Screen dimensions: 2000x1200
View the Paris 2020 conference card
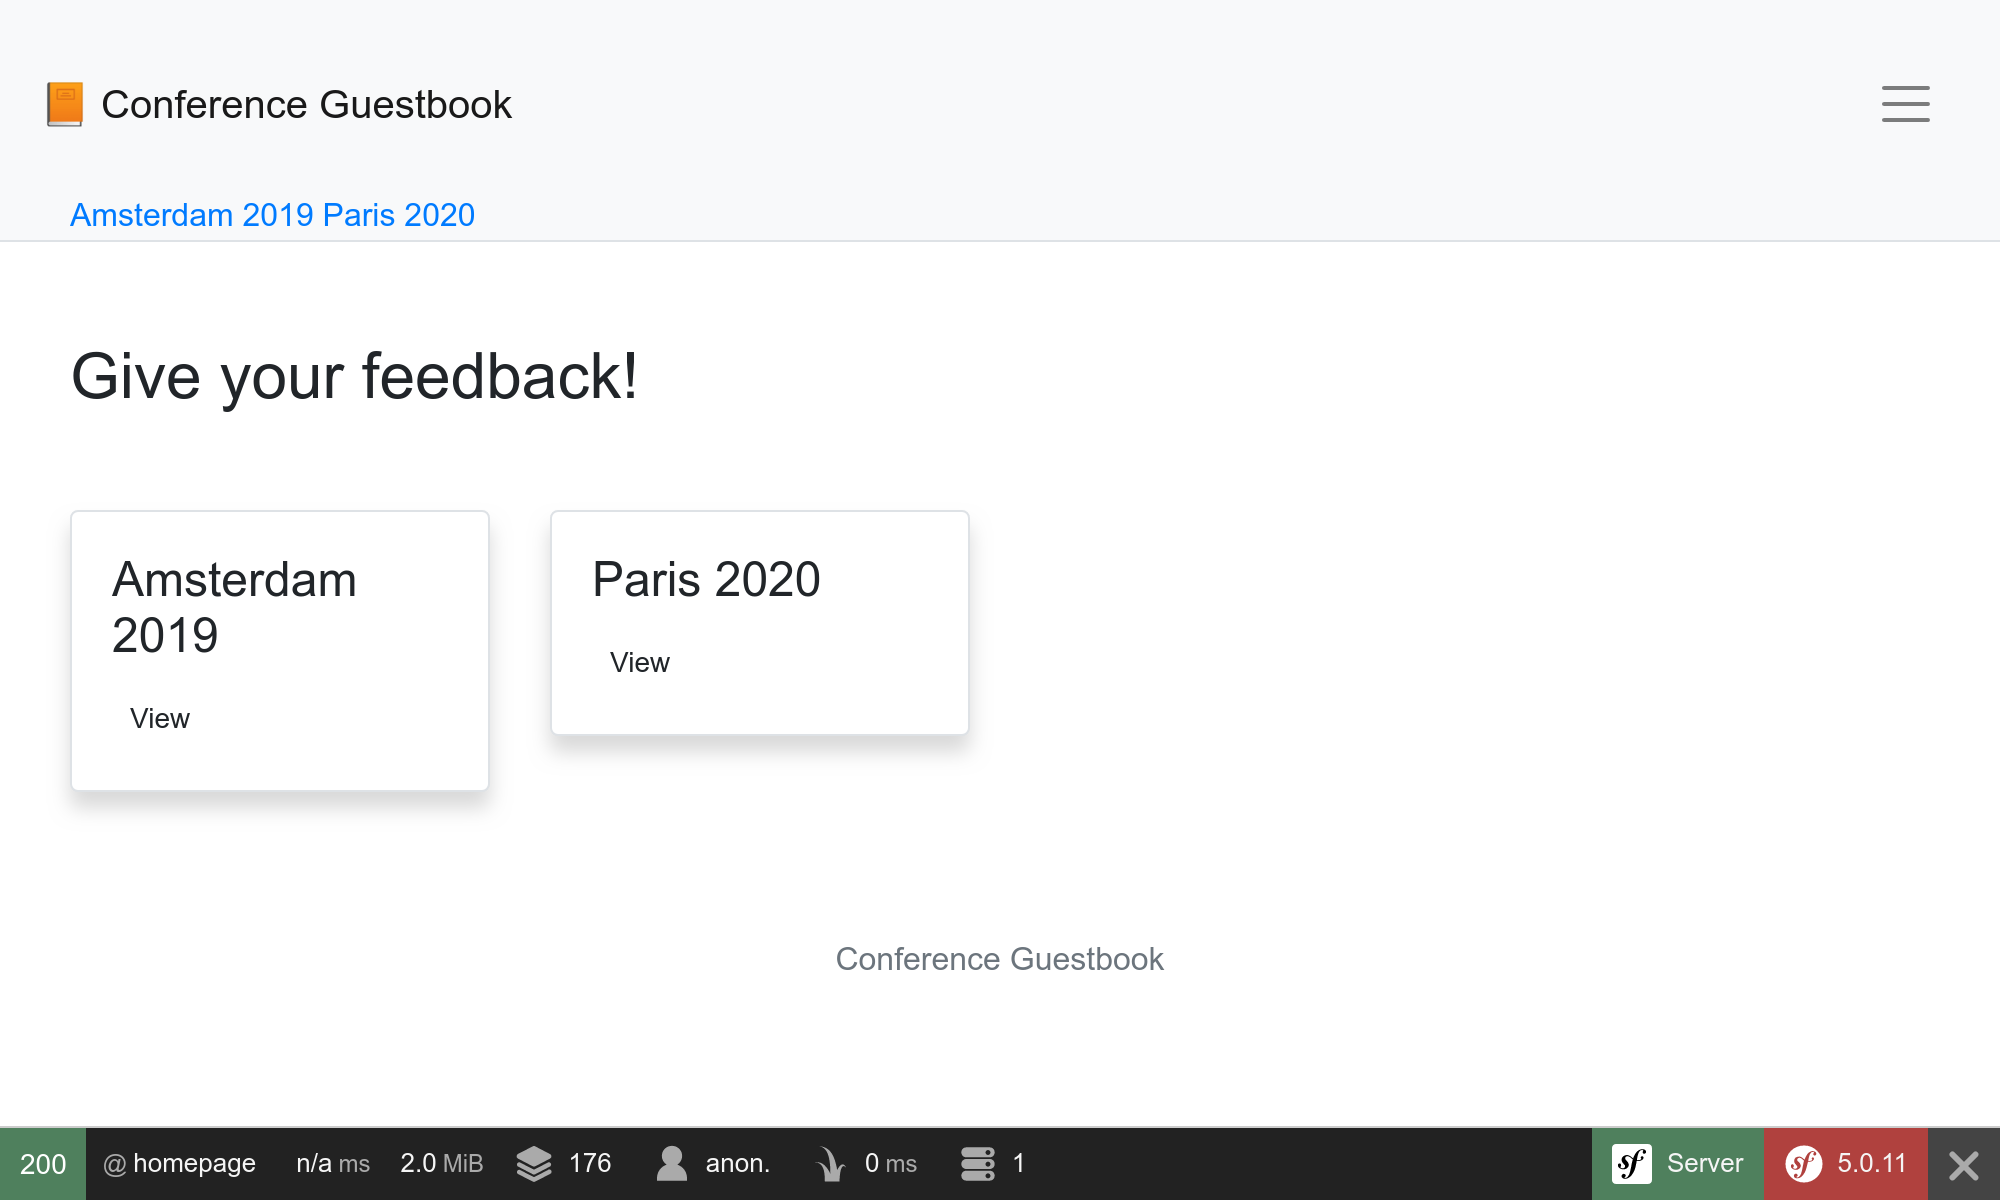(639, 662)
